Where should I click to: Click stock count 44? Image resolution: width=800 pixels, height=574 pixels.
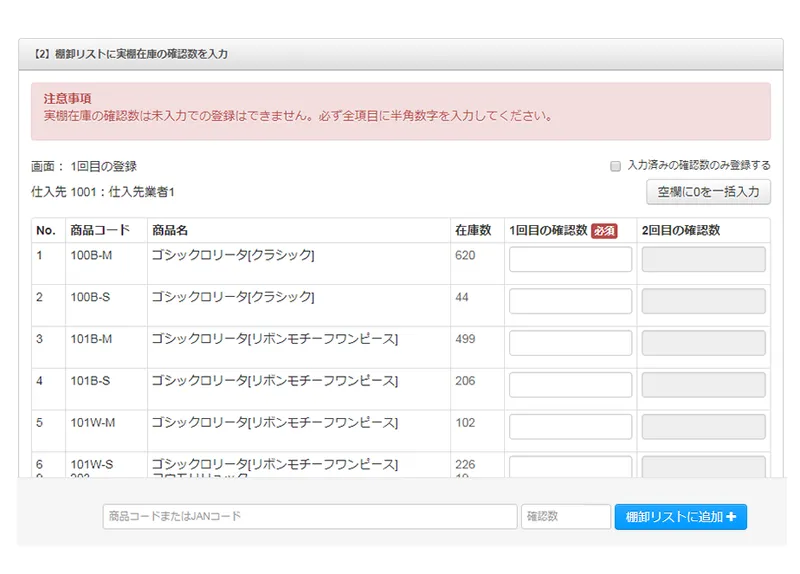pyautogui.click(x=462, y=297)
